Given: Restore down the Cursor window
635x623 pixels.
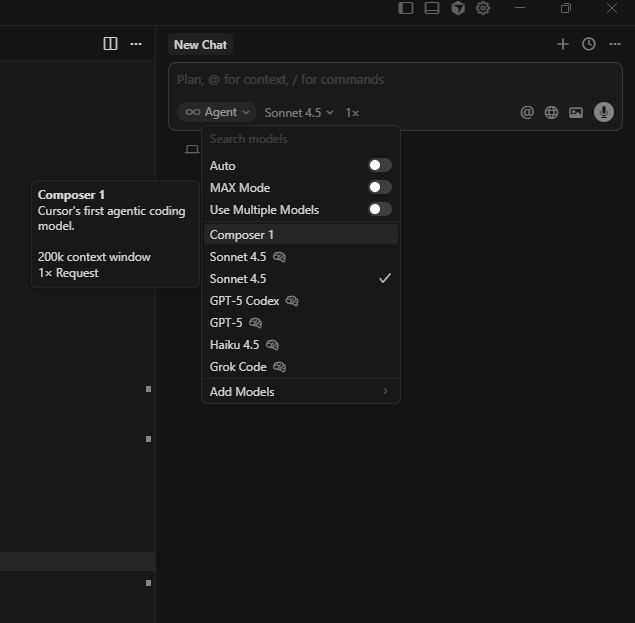Looking at the screenshot, I should [566, 8].
